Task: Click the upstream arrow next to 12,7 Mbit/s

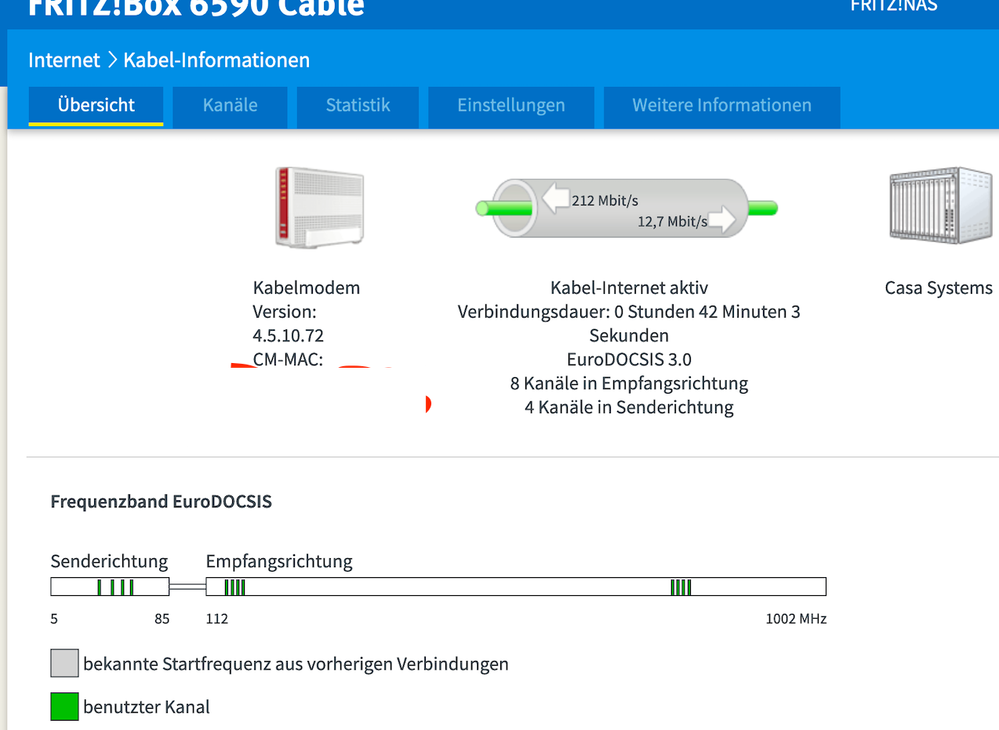Action: 722,219
